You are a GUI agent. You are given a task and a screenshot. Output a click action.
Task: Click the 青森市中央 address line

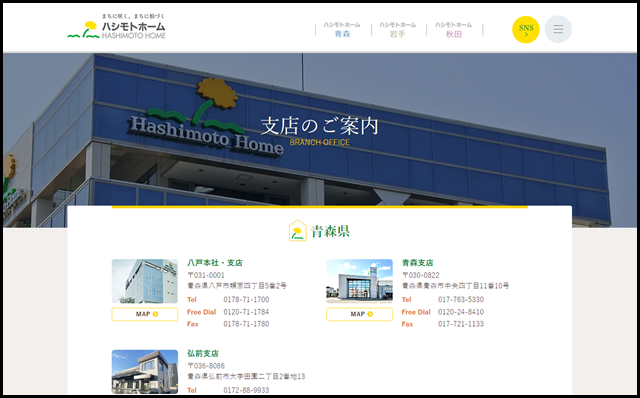456,286
